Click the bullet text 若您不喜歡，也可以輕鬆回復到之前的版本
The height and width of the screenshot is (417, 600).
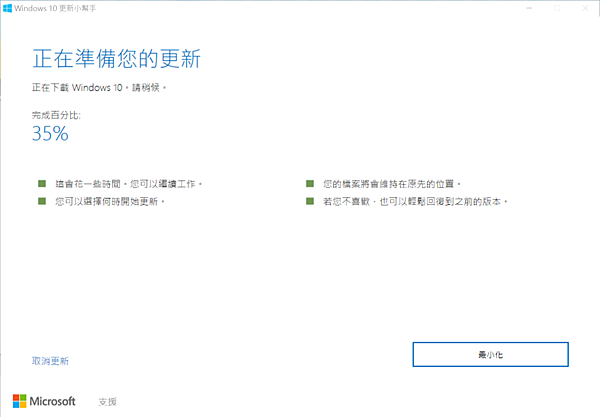coord(415,201)
